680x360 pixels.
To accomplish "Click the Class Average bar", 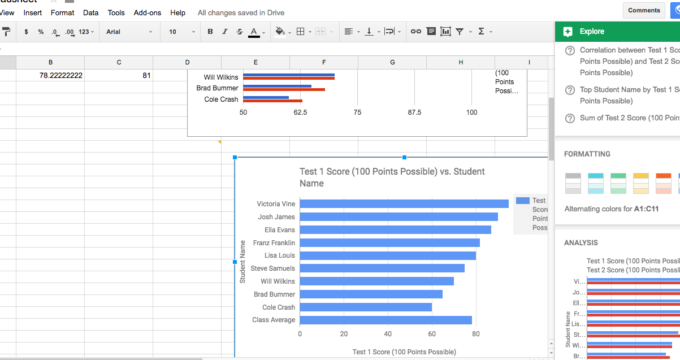I will pos(386,320).
